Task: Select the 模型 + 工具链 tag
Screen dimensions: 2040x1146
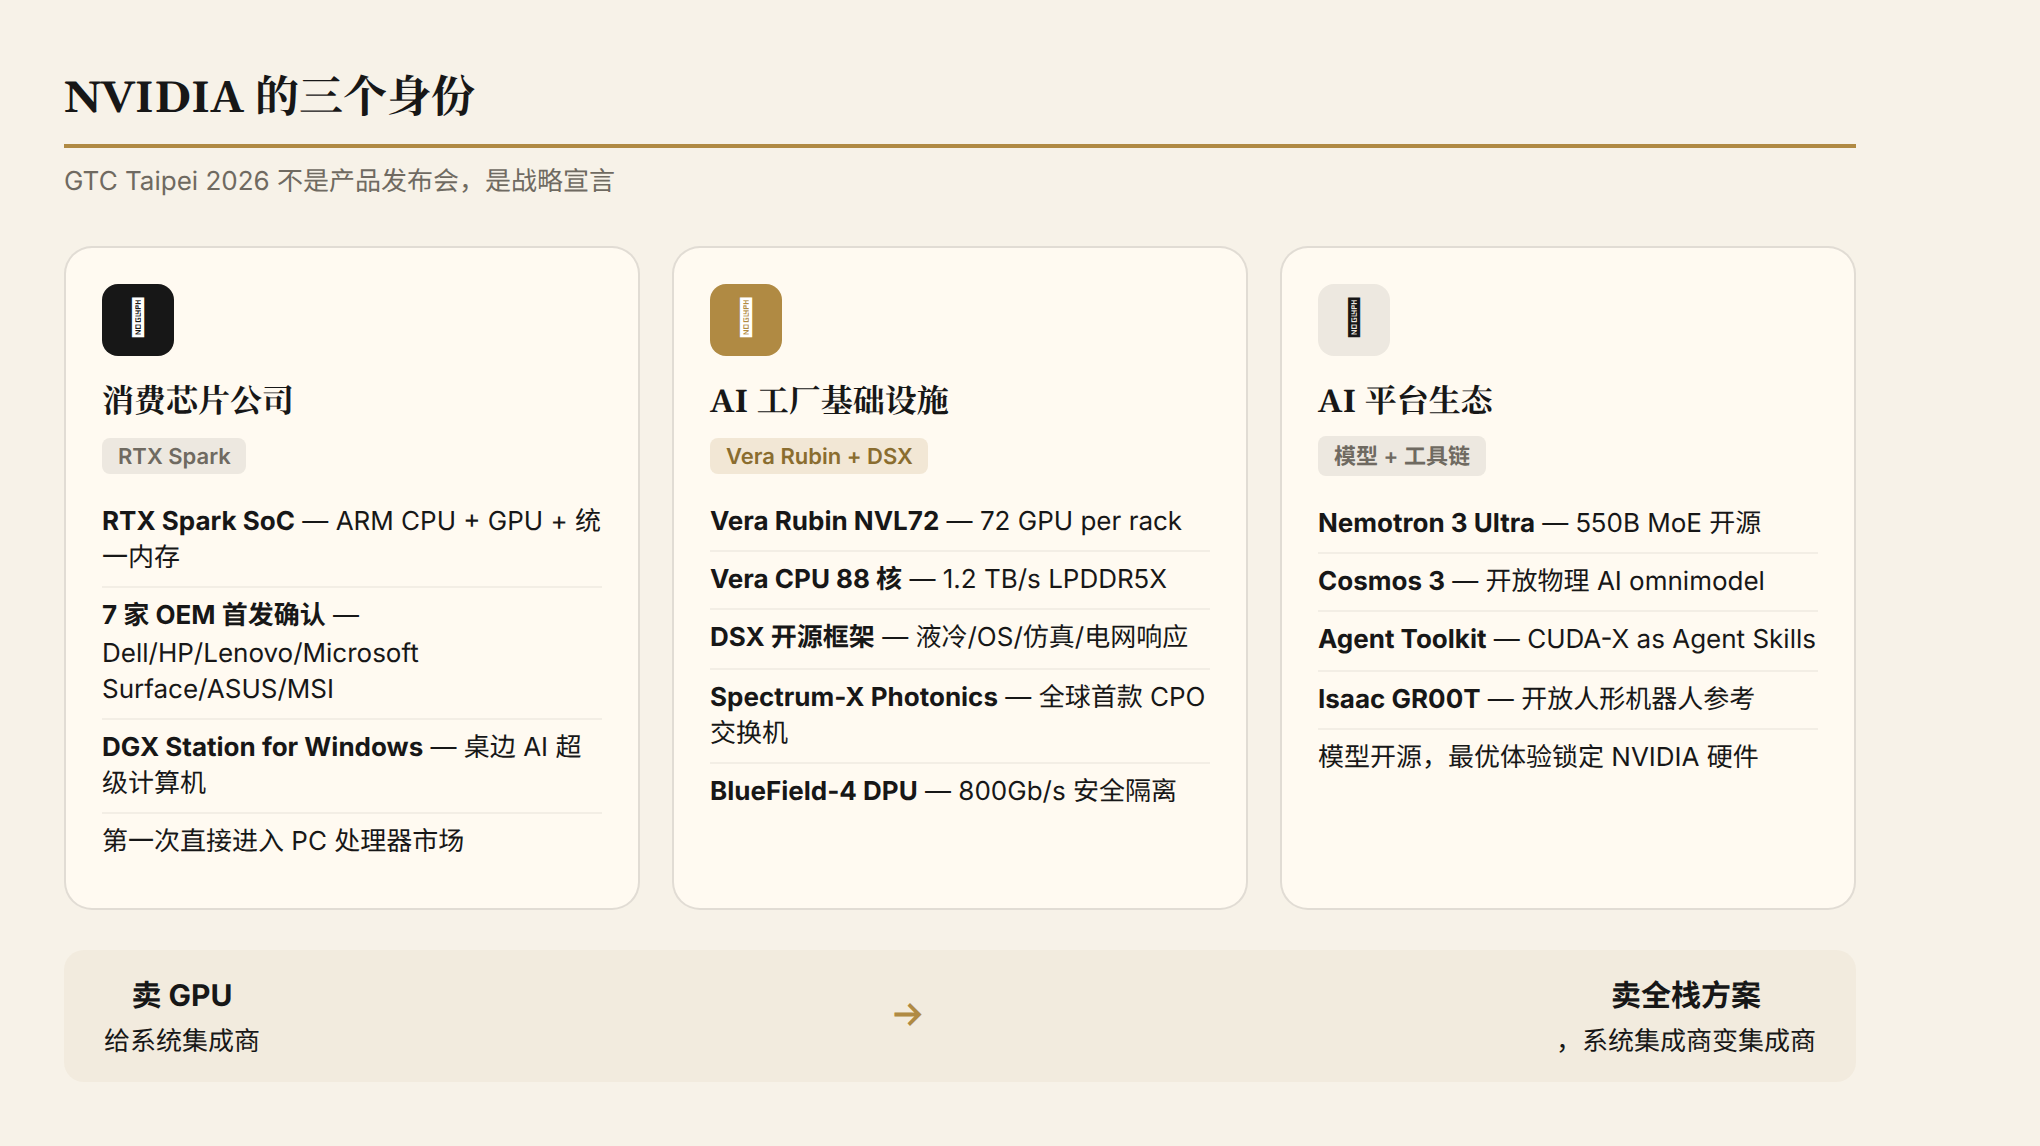Action: tap(1401, 456)
